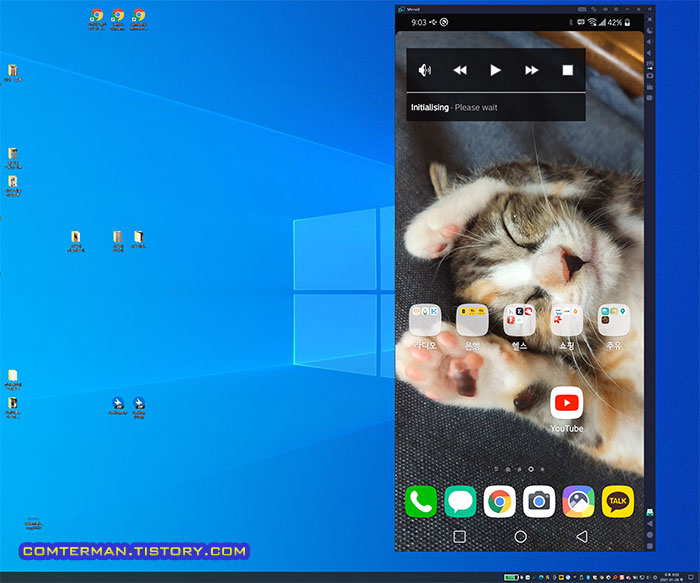Open the Windows notification center icon
Image resolution: width=700 pixels, height=583 pixels.
pyautogui.click(x=690, y=577)
